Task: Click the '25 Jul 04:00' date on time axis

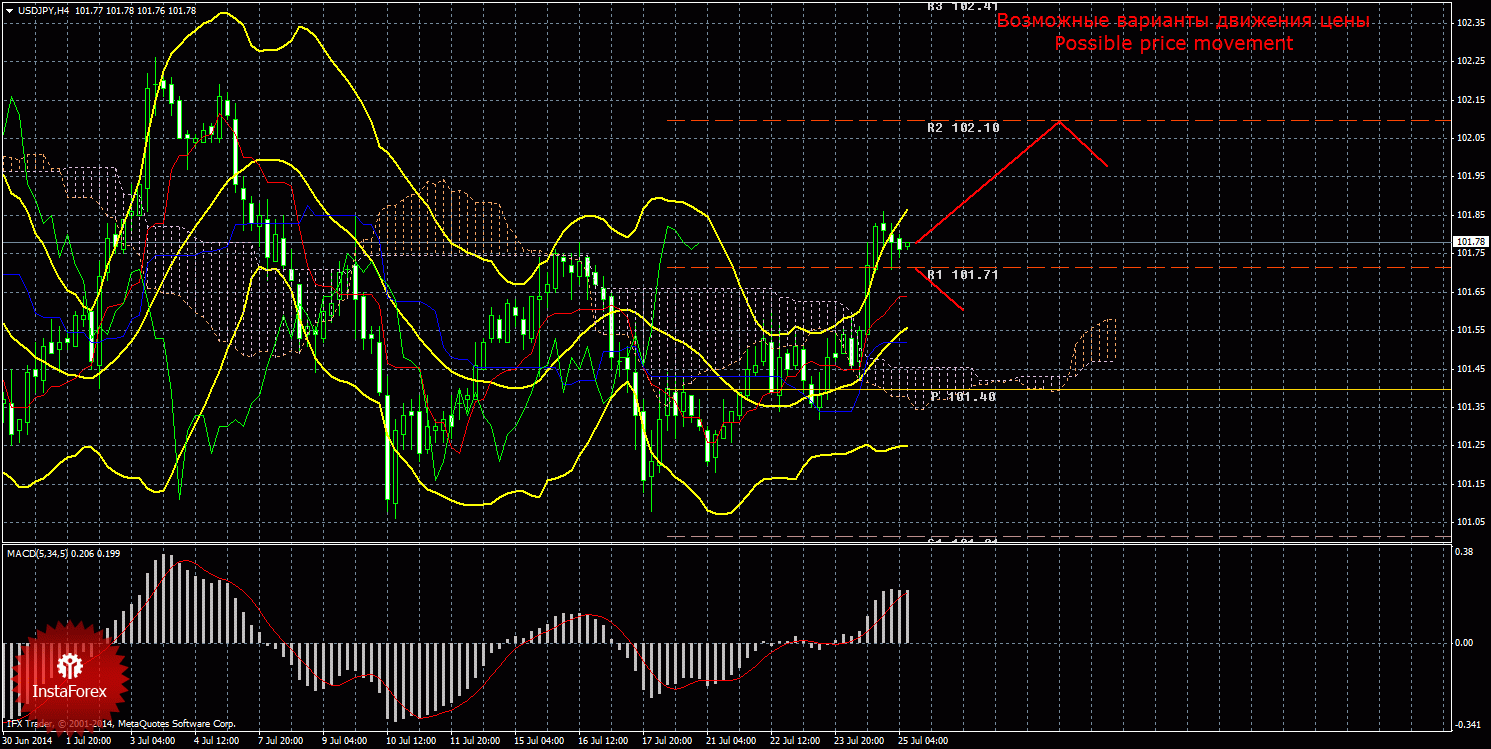Action: coord(922,742)
